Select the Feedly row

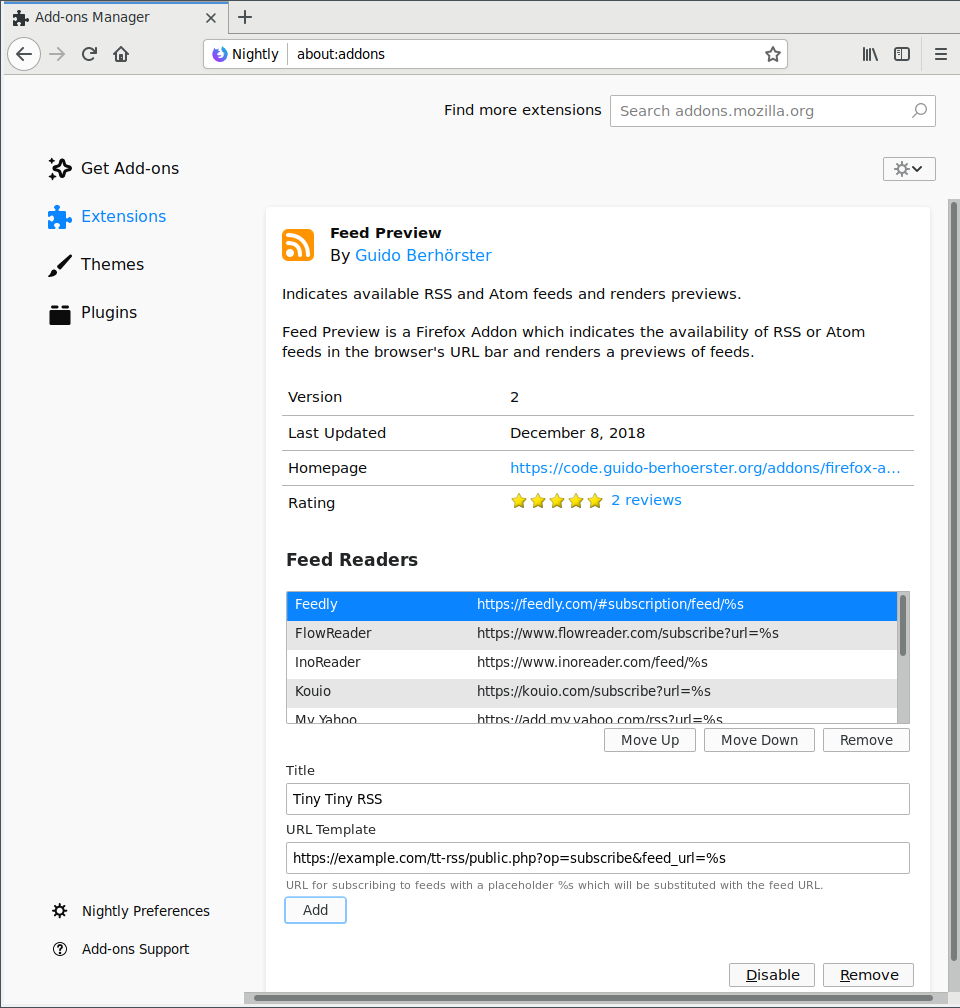point(592,605)
